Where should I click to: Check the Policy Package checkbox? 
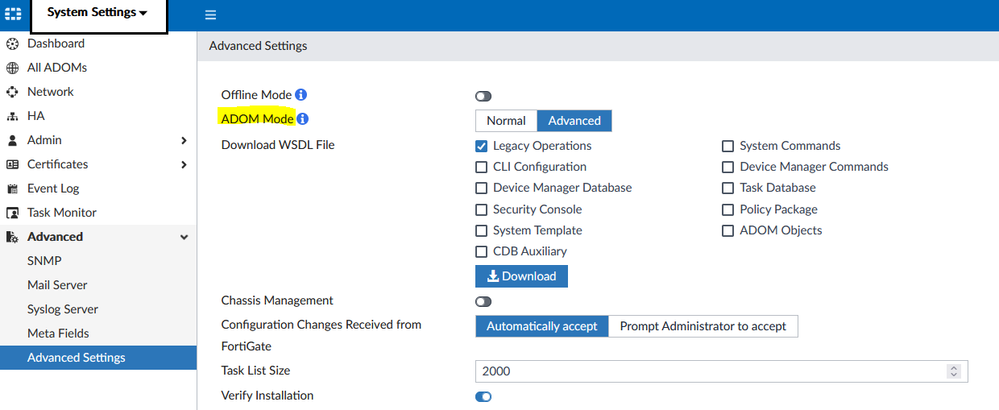(x=729, y=210)
